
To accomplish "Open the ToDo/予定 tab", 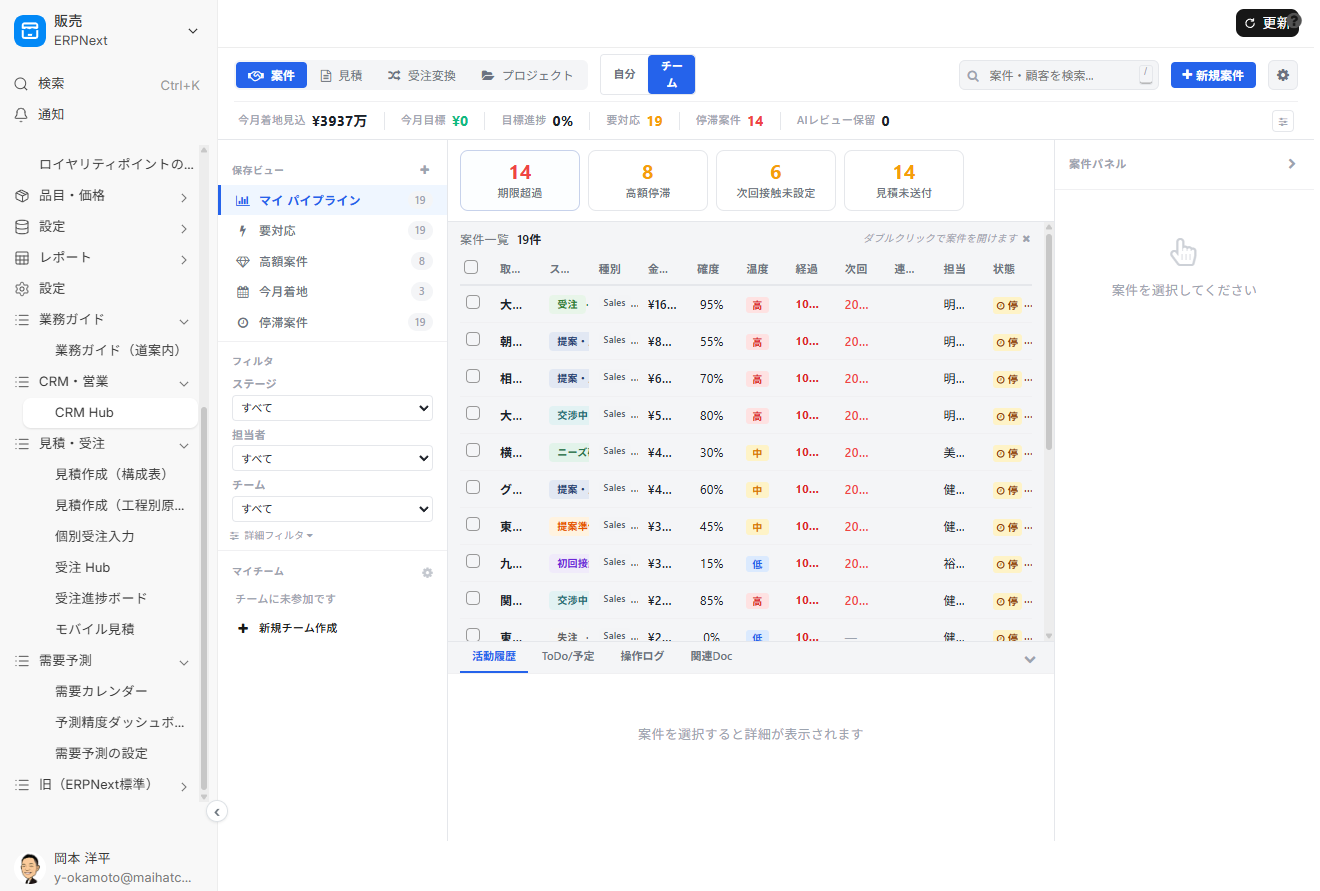I will click(568, 657).
